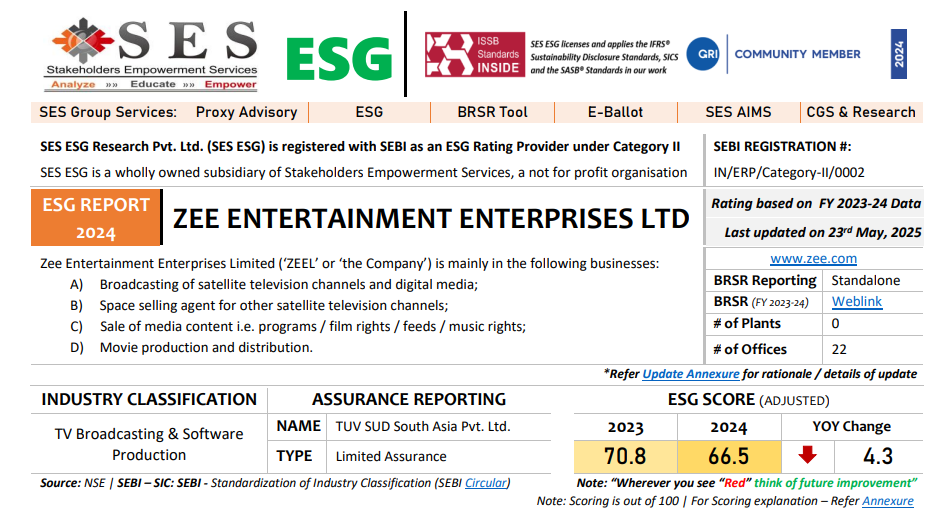Click the orange ESG REPORT 2024 box

coord(96,217)
